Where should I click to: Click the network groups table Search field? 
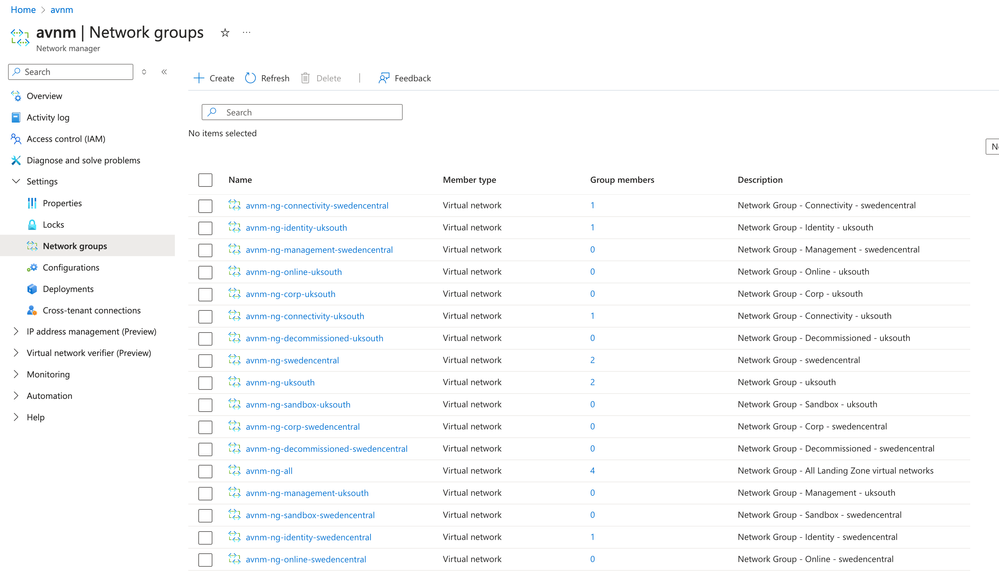[302, 112]
